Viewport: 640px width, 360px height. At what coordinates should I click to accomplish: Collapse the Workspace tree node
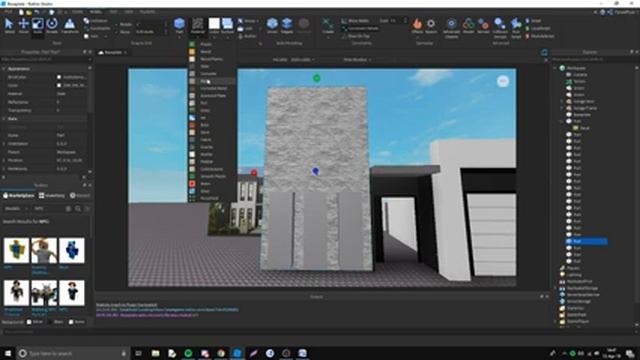coord(556,68)
